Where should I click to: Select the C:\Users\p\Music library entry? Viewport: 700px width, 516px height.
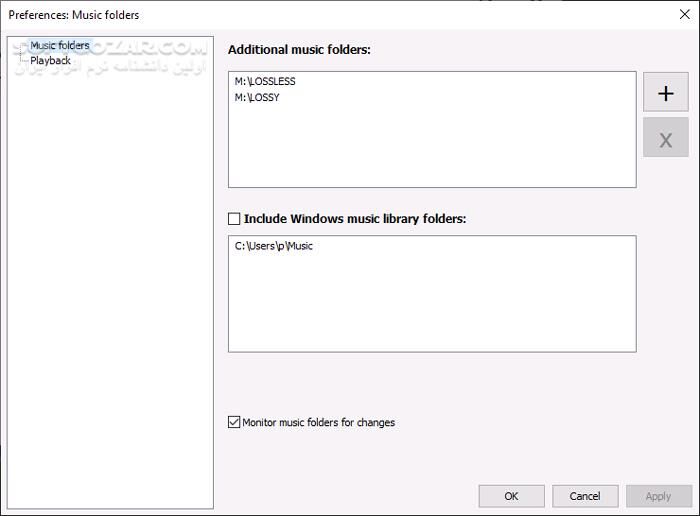tap(274, 246)
